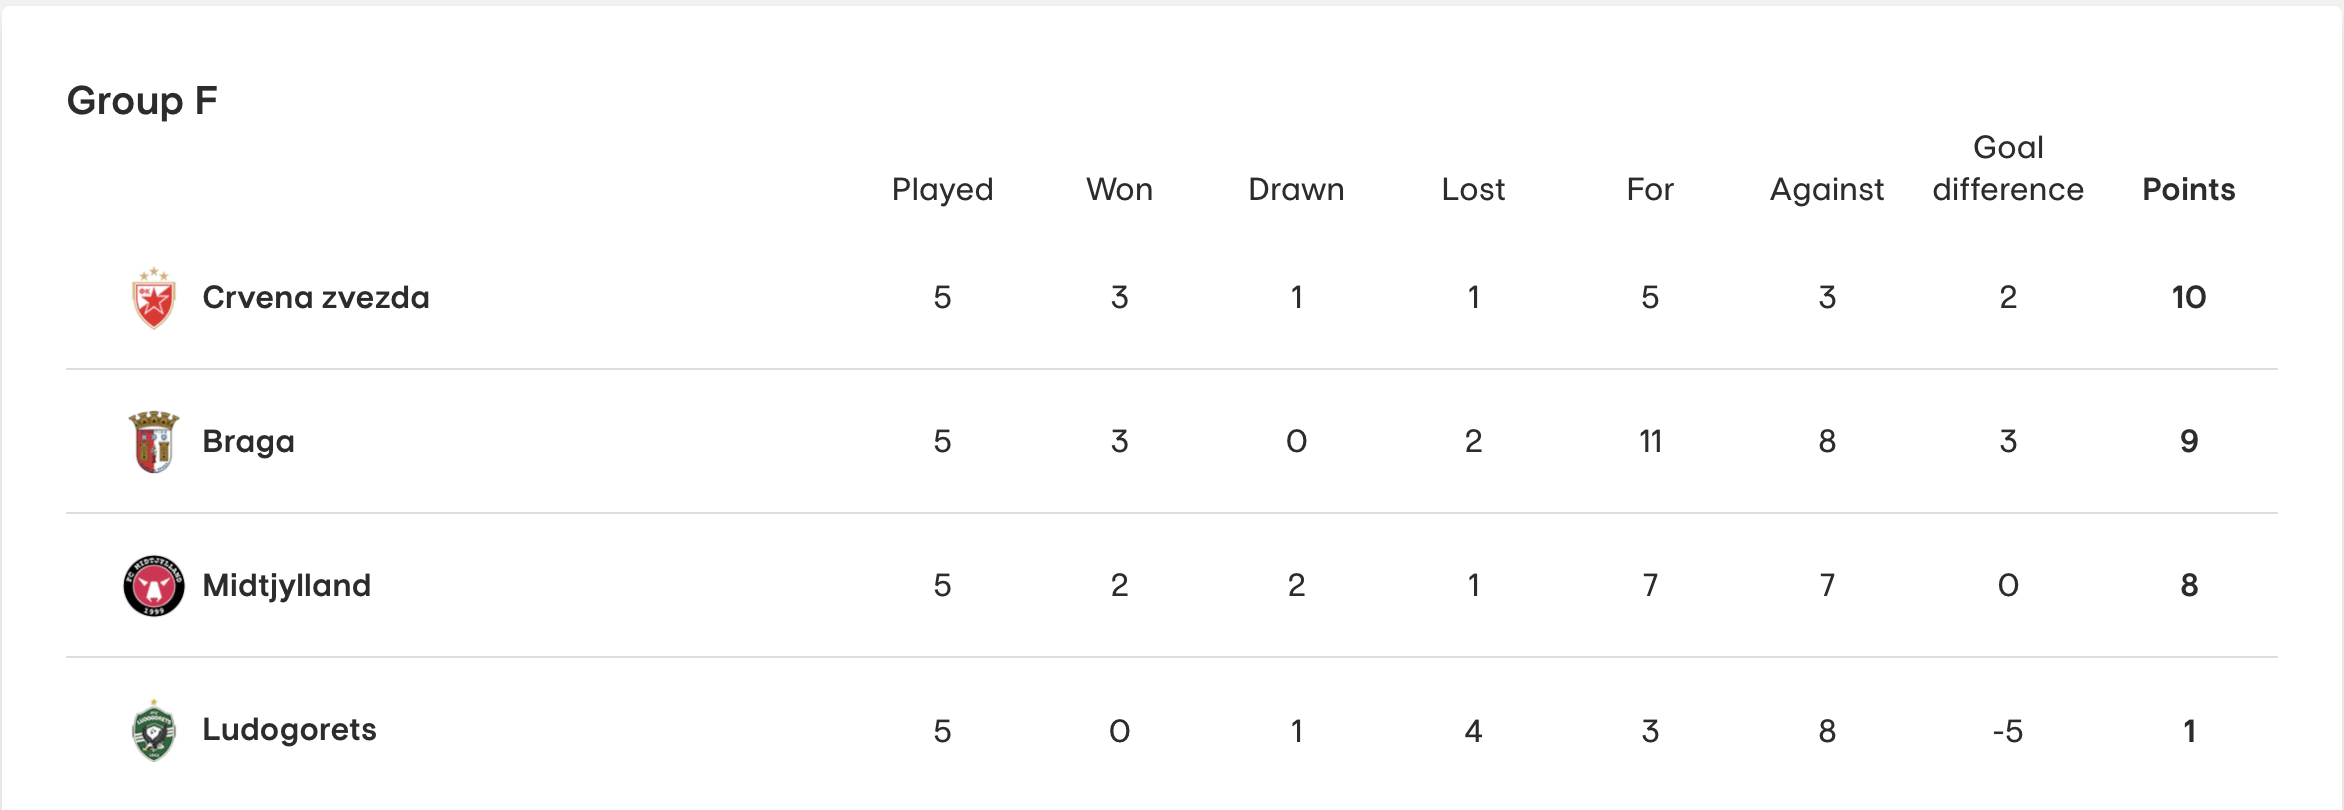Click the Group F heading

click(x=142, y=101)
